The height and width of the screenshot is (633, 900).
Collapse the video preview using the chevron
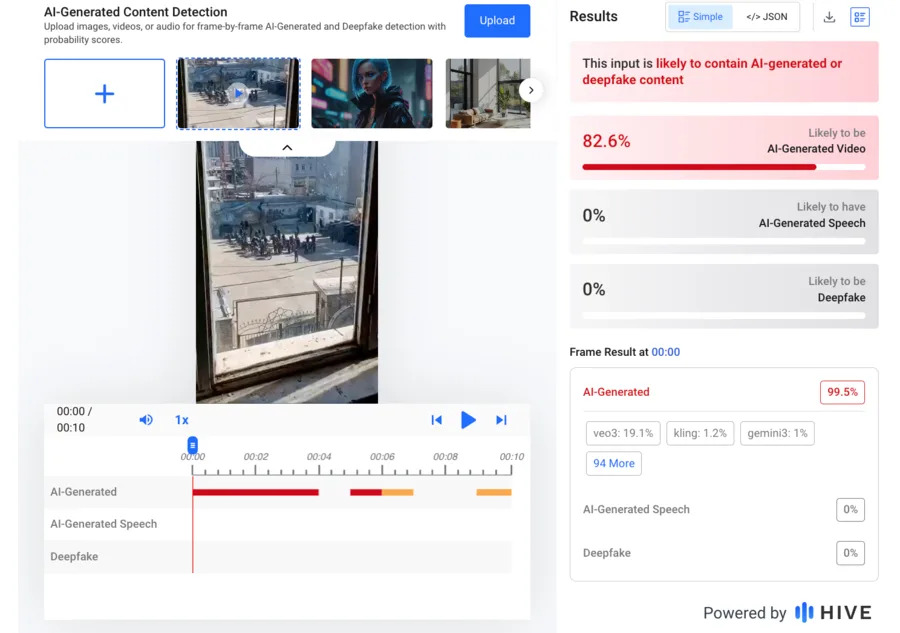point(286,145)
